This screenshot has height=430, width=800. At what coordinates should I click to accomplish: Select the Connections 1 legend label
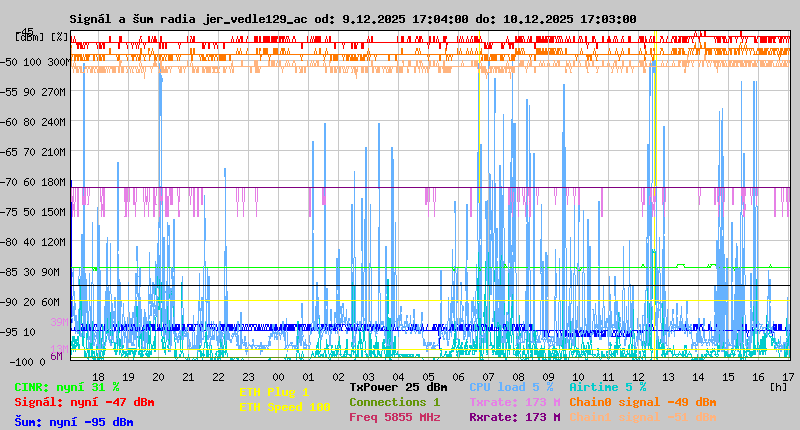coord(394,402)
